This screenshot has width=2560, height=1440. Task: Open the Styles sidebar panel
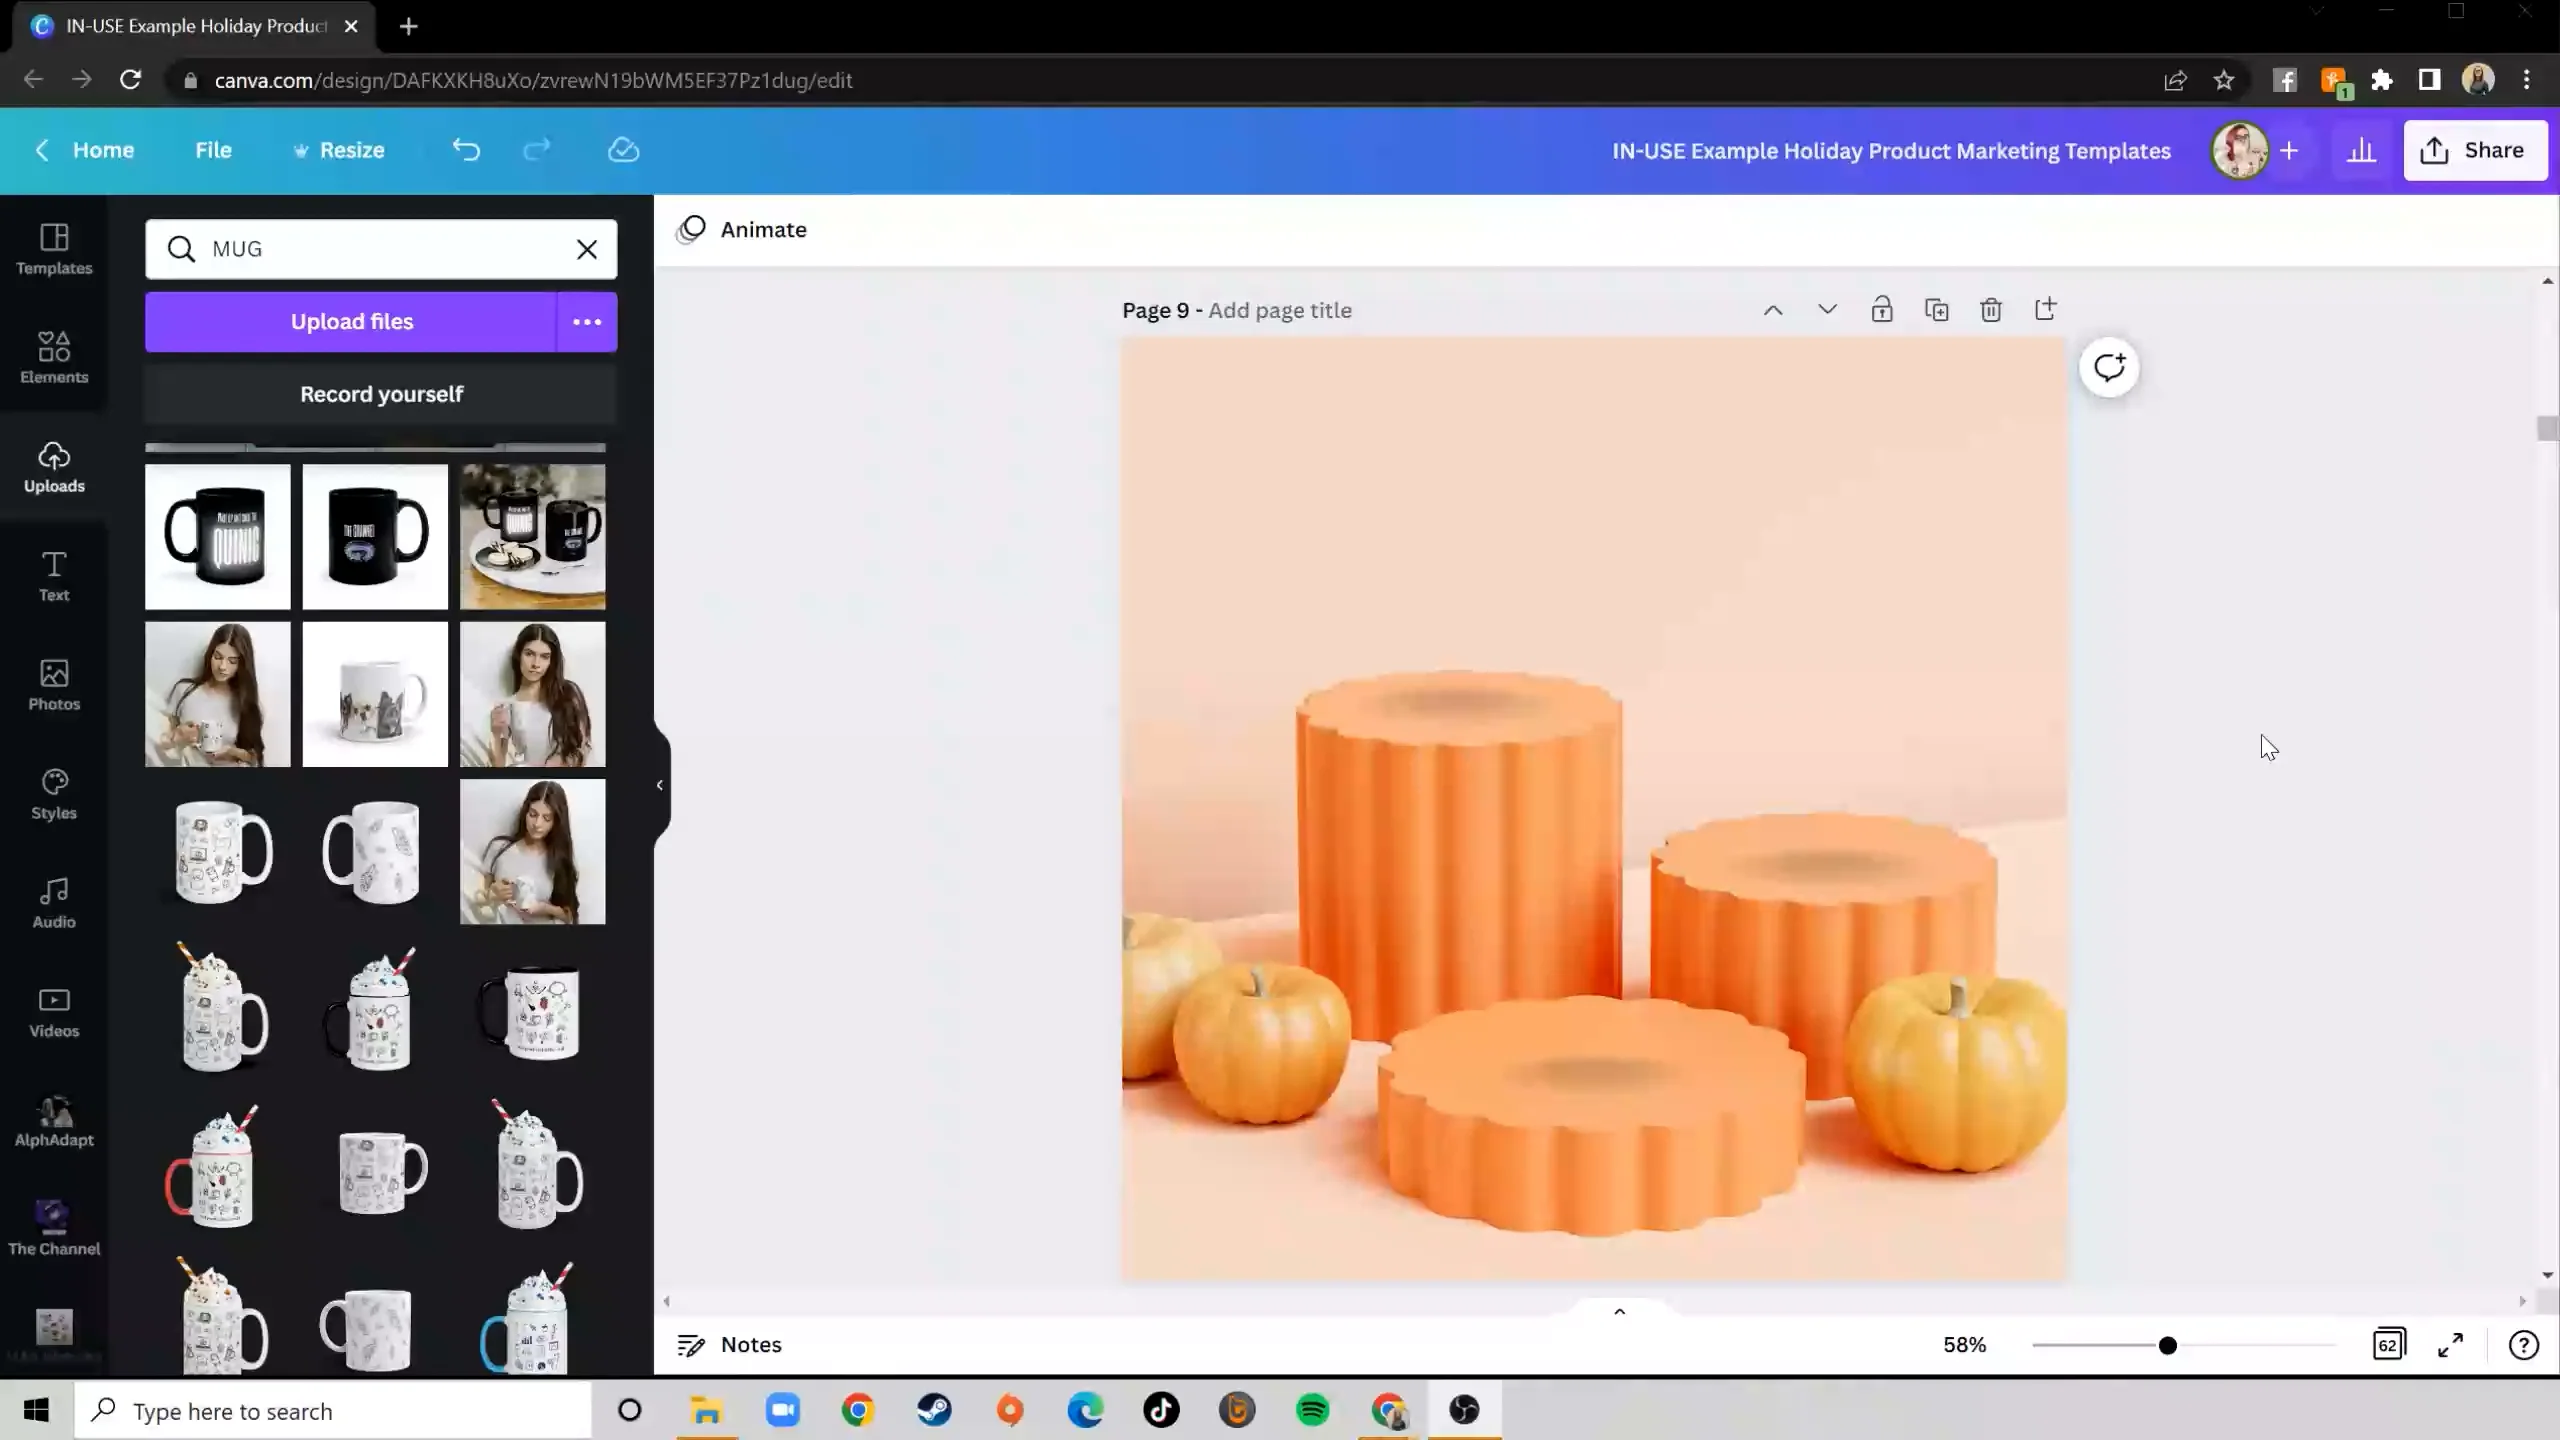point(54,794)
